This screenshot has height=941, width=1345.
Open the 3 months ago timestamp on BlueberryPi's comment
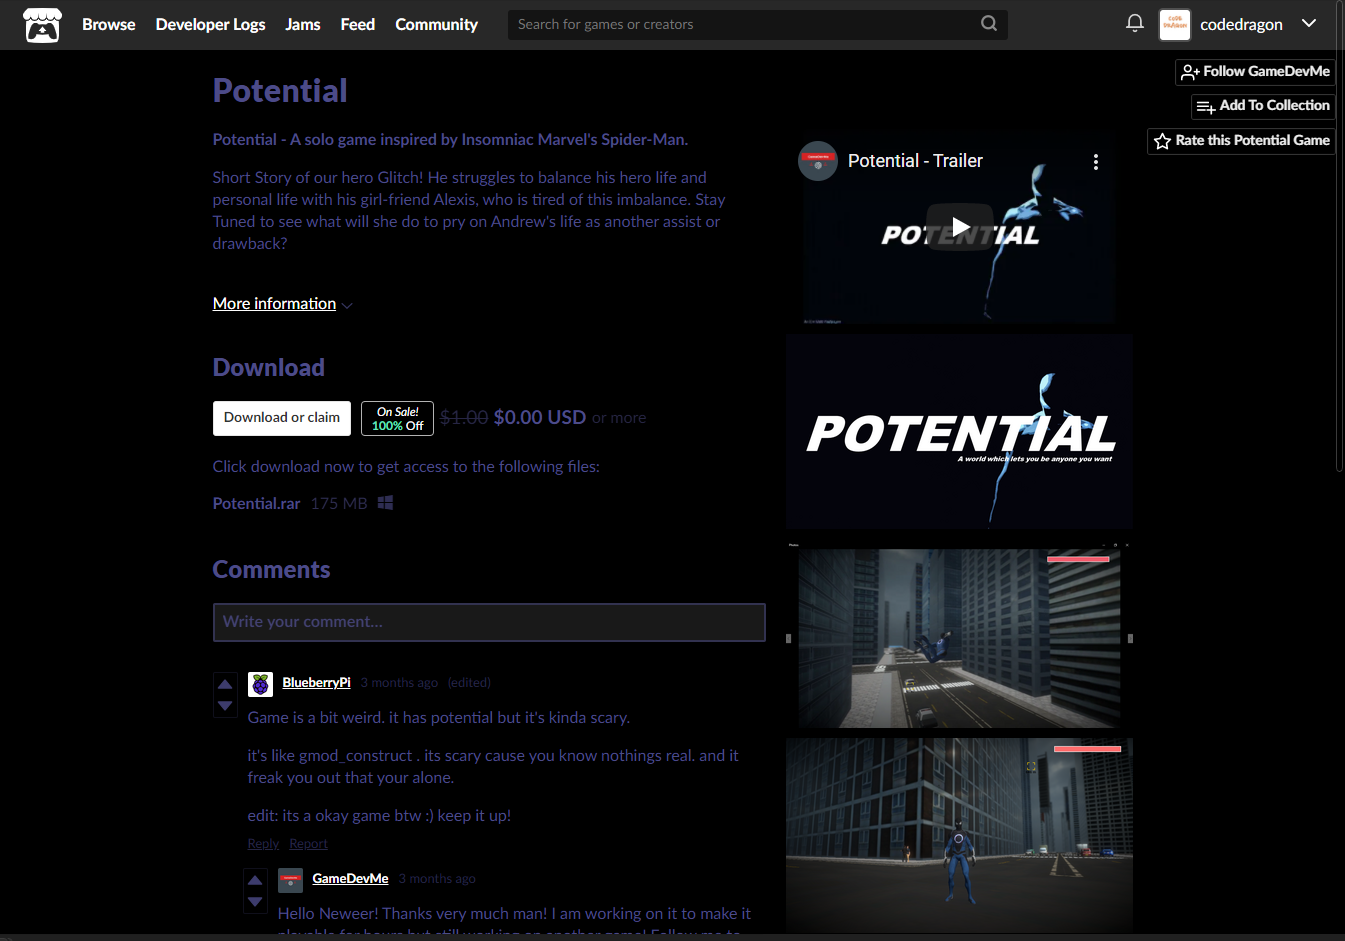click(x=399, y=683)
